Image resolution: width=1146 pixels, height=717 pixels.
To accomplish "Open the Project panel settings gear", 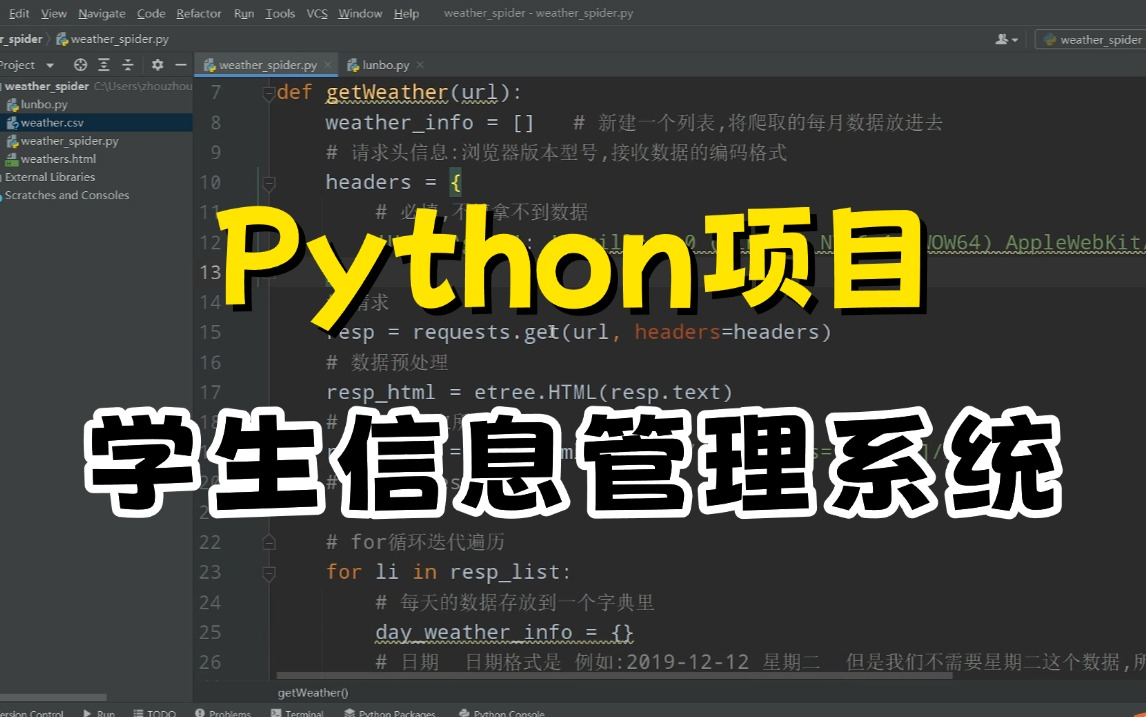I will [156, 64].
